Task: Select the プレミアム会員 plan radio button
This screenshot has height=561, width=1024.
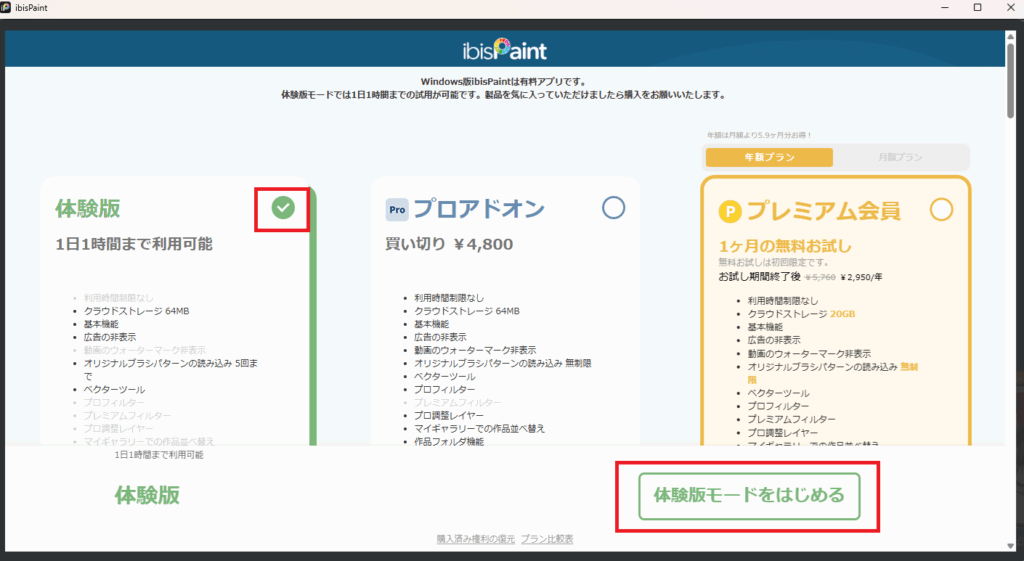Action: pos(941,210)
